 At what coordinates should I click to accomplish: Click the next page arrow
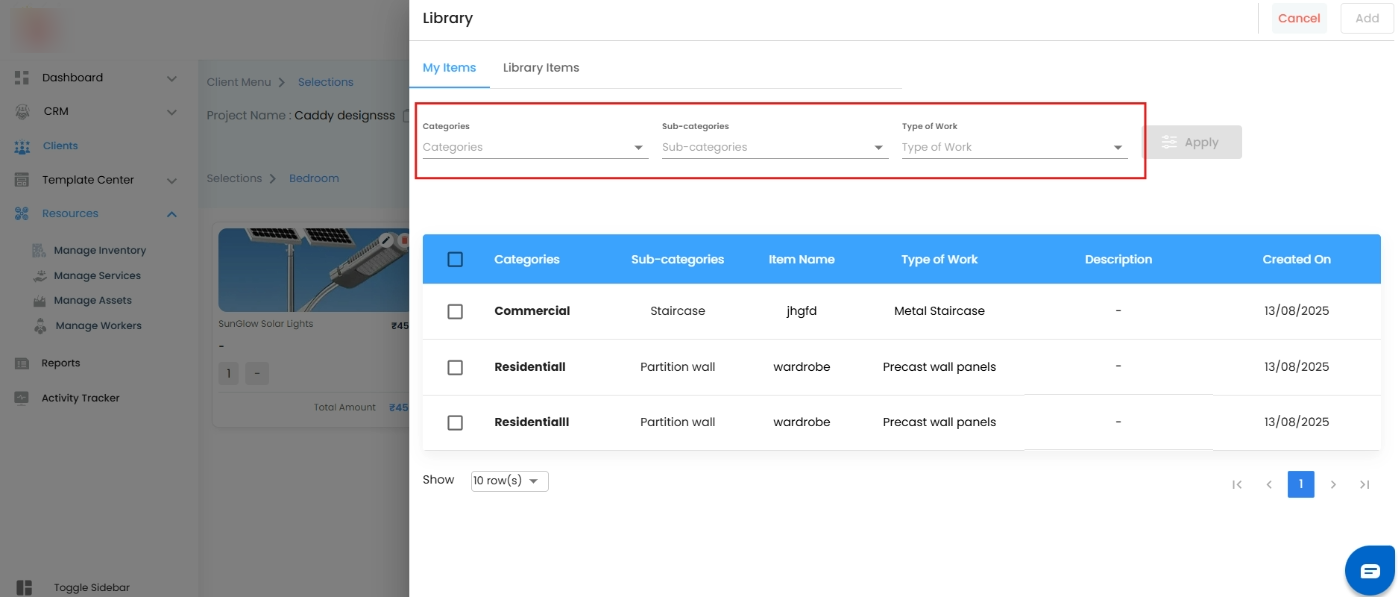[x=1333, y=485]
